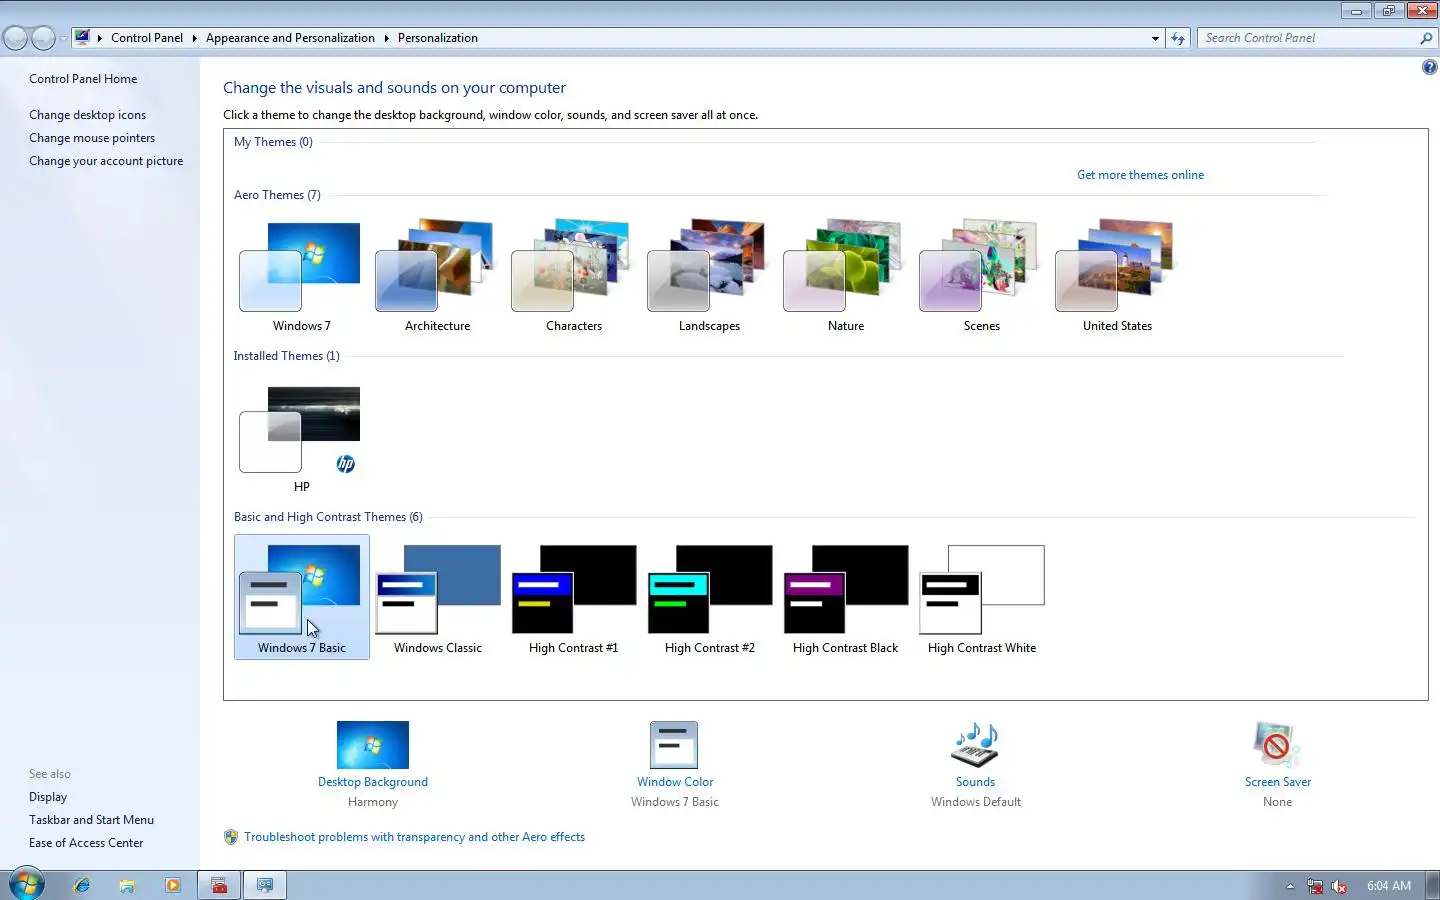Screen dimensions: 1440x900
Task: Open Aero transparency troubleshooting link
Action: click(x=414, y=837)
